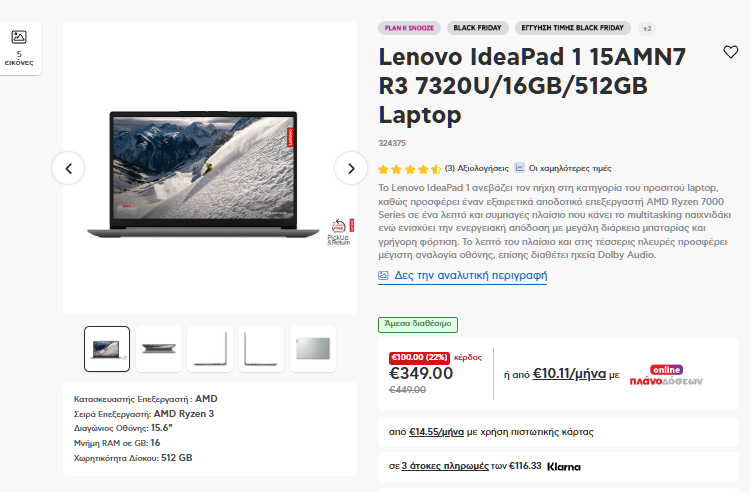Expand the +2 extra tags badge
This screenshot has width=750, height=492.
click(647, 28)
